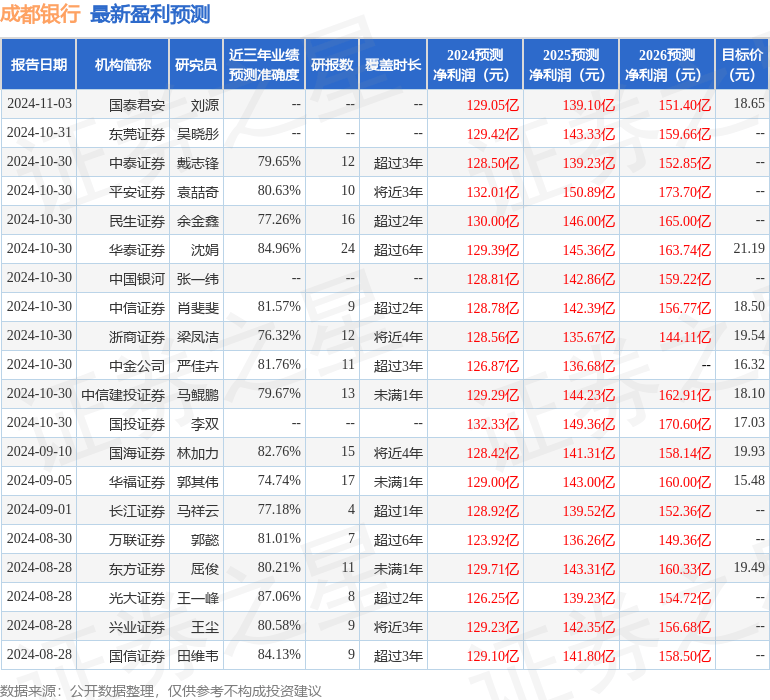Screen dimensions: 770x700
Task: Select institution 浙商证券
Action: pos(137,336)
